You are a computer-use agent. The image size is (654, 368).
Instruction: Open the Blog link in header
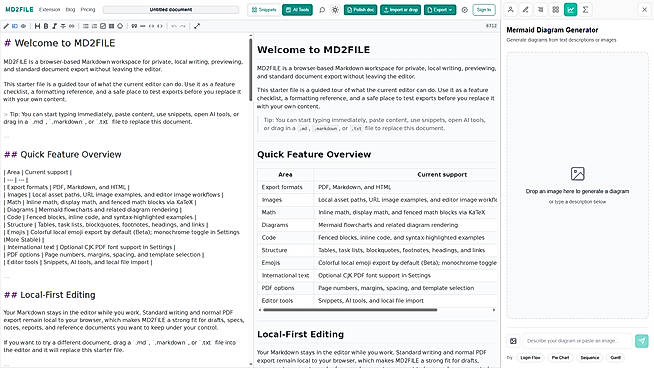tap(70, 10)
